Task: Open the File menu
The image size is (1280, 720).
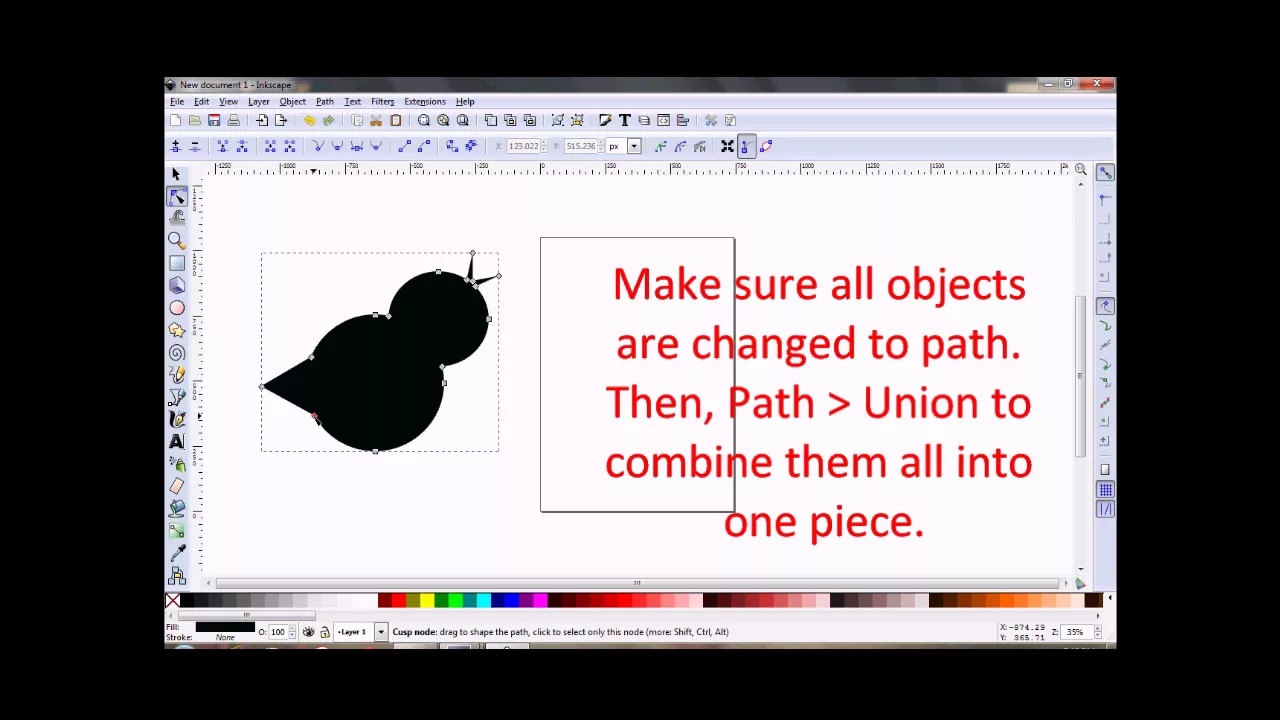Action: 177,101
